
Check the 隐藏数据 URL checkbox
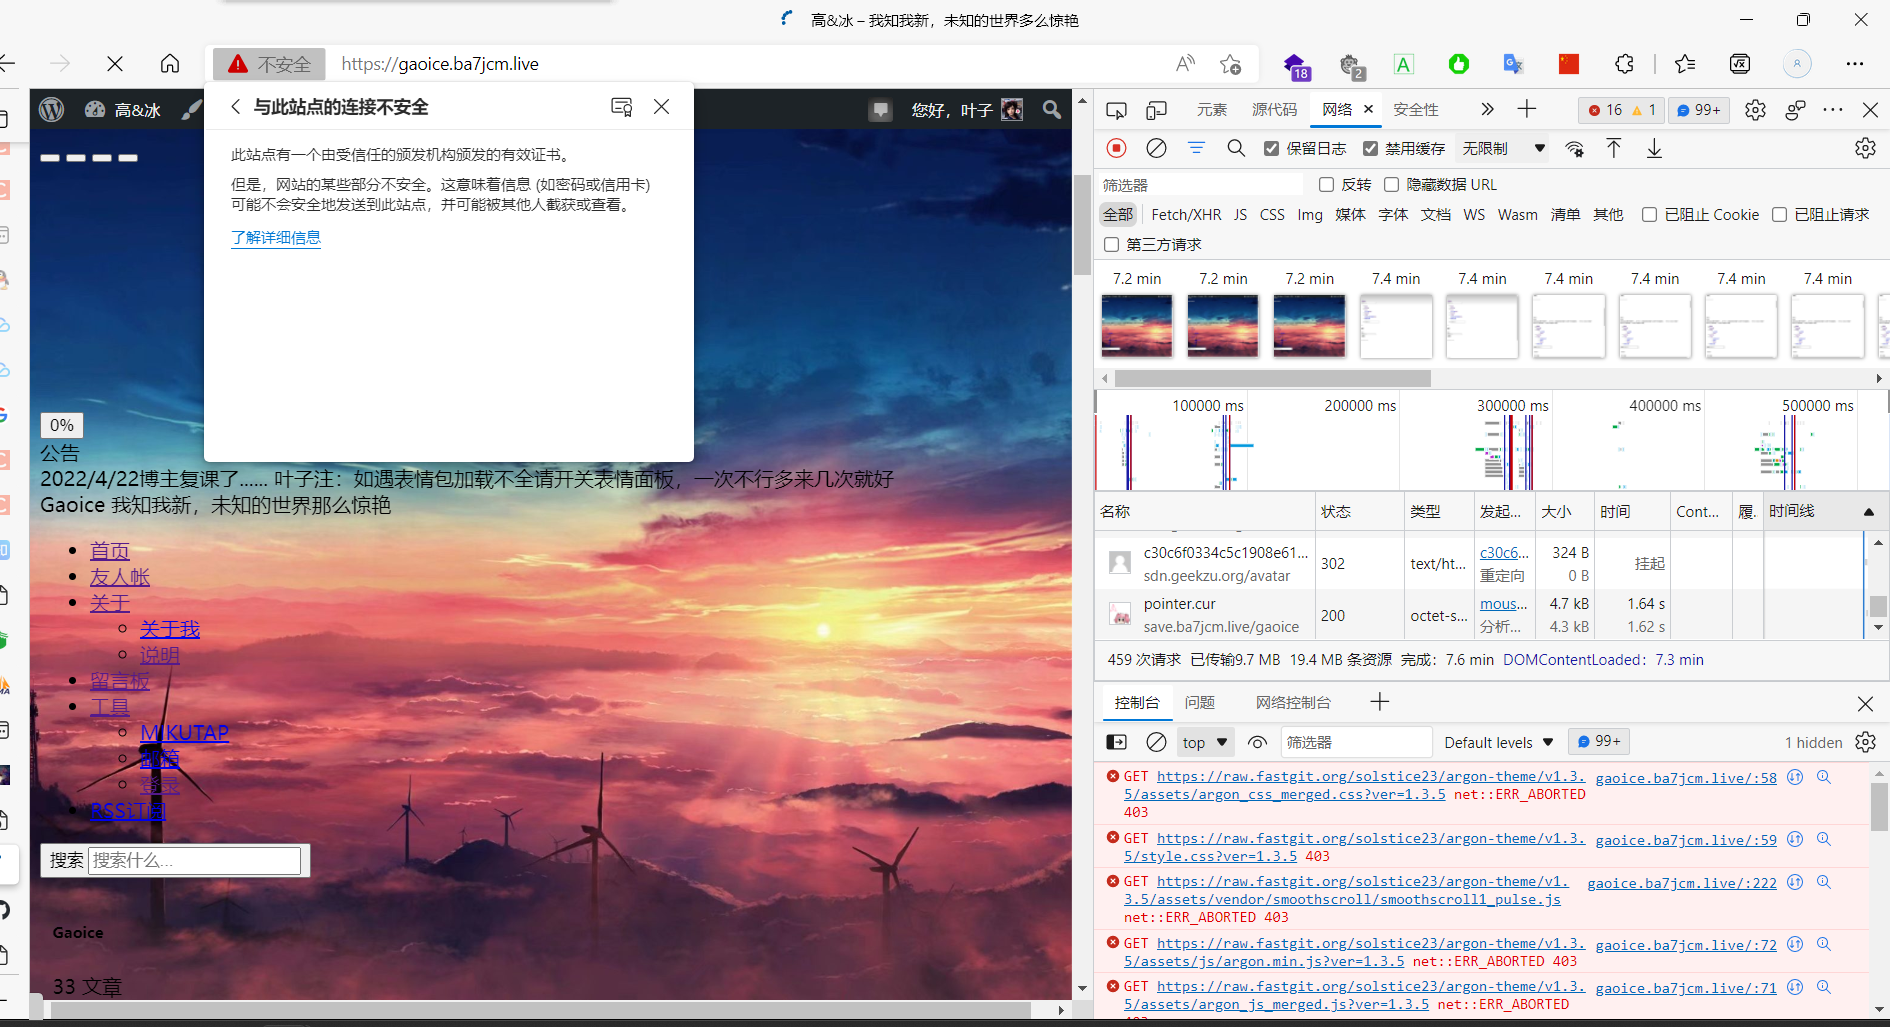[1392, 184]
